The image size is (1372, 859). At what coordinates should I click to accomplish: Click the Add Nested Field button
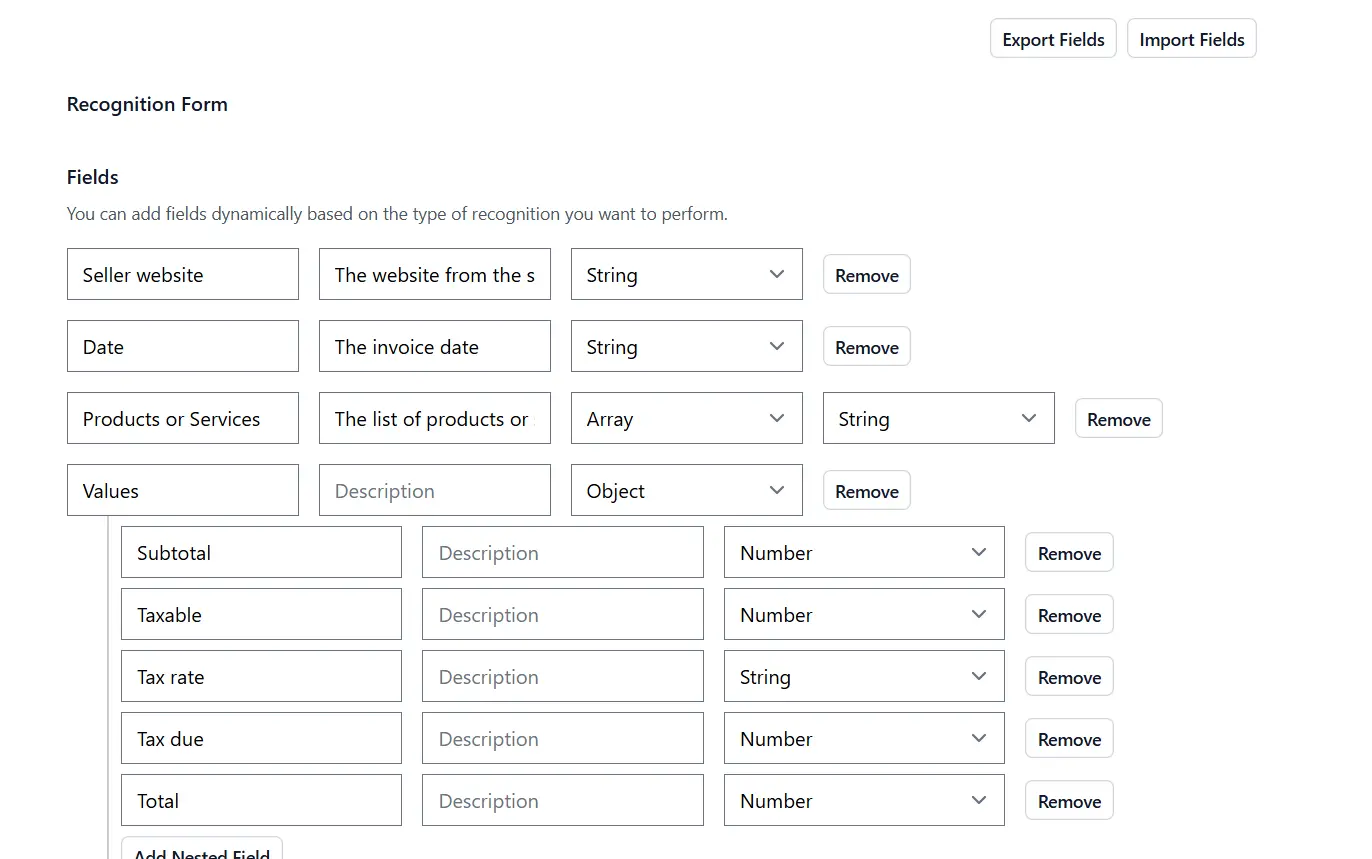(201, 852)
